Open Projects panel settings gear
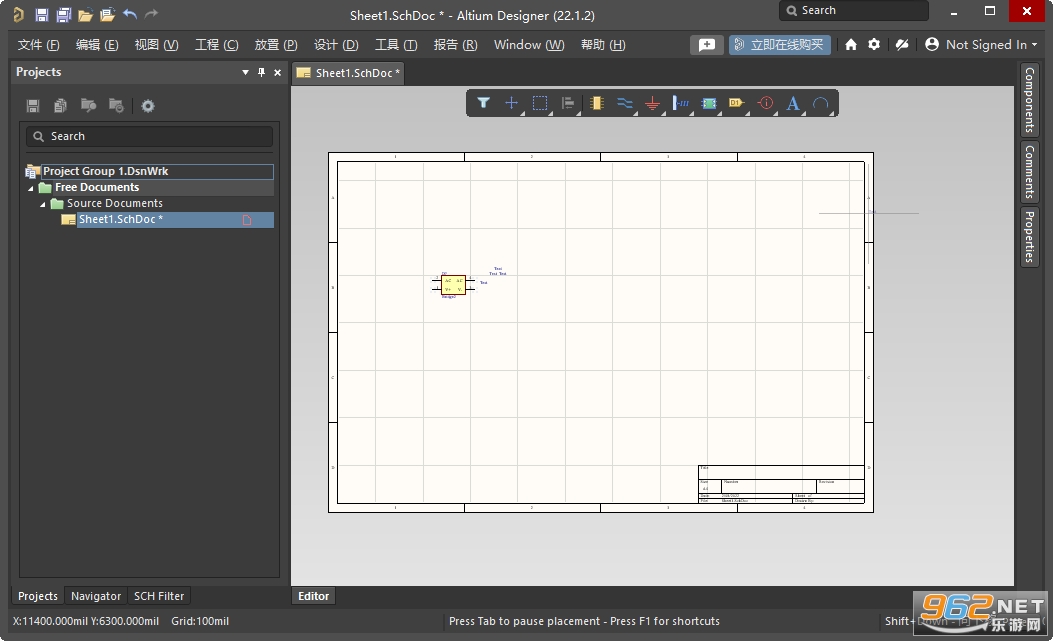1053x641 pixels. pyautogui.click(x=148, y=105)
